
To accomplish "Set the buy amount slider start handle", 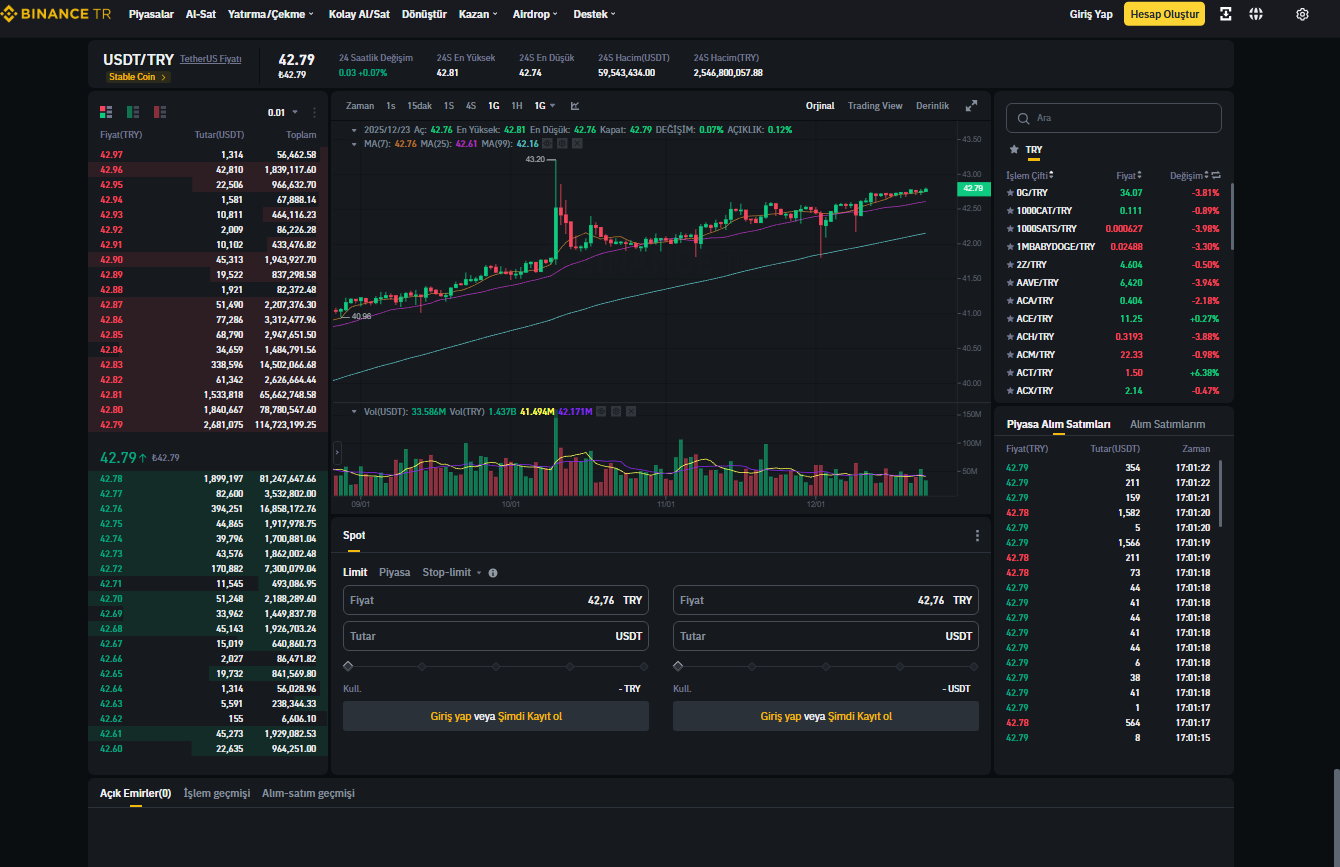I will (348, 666).
